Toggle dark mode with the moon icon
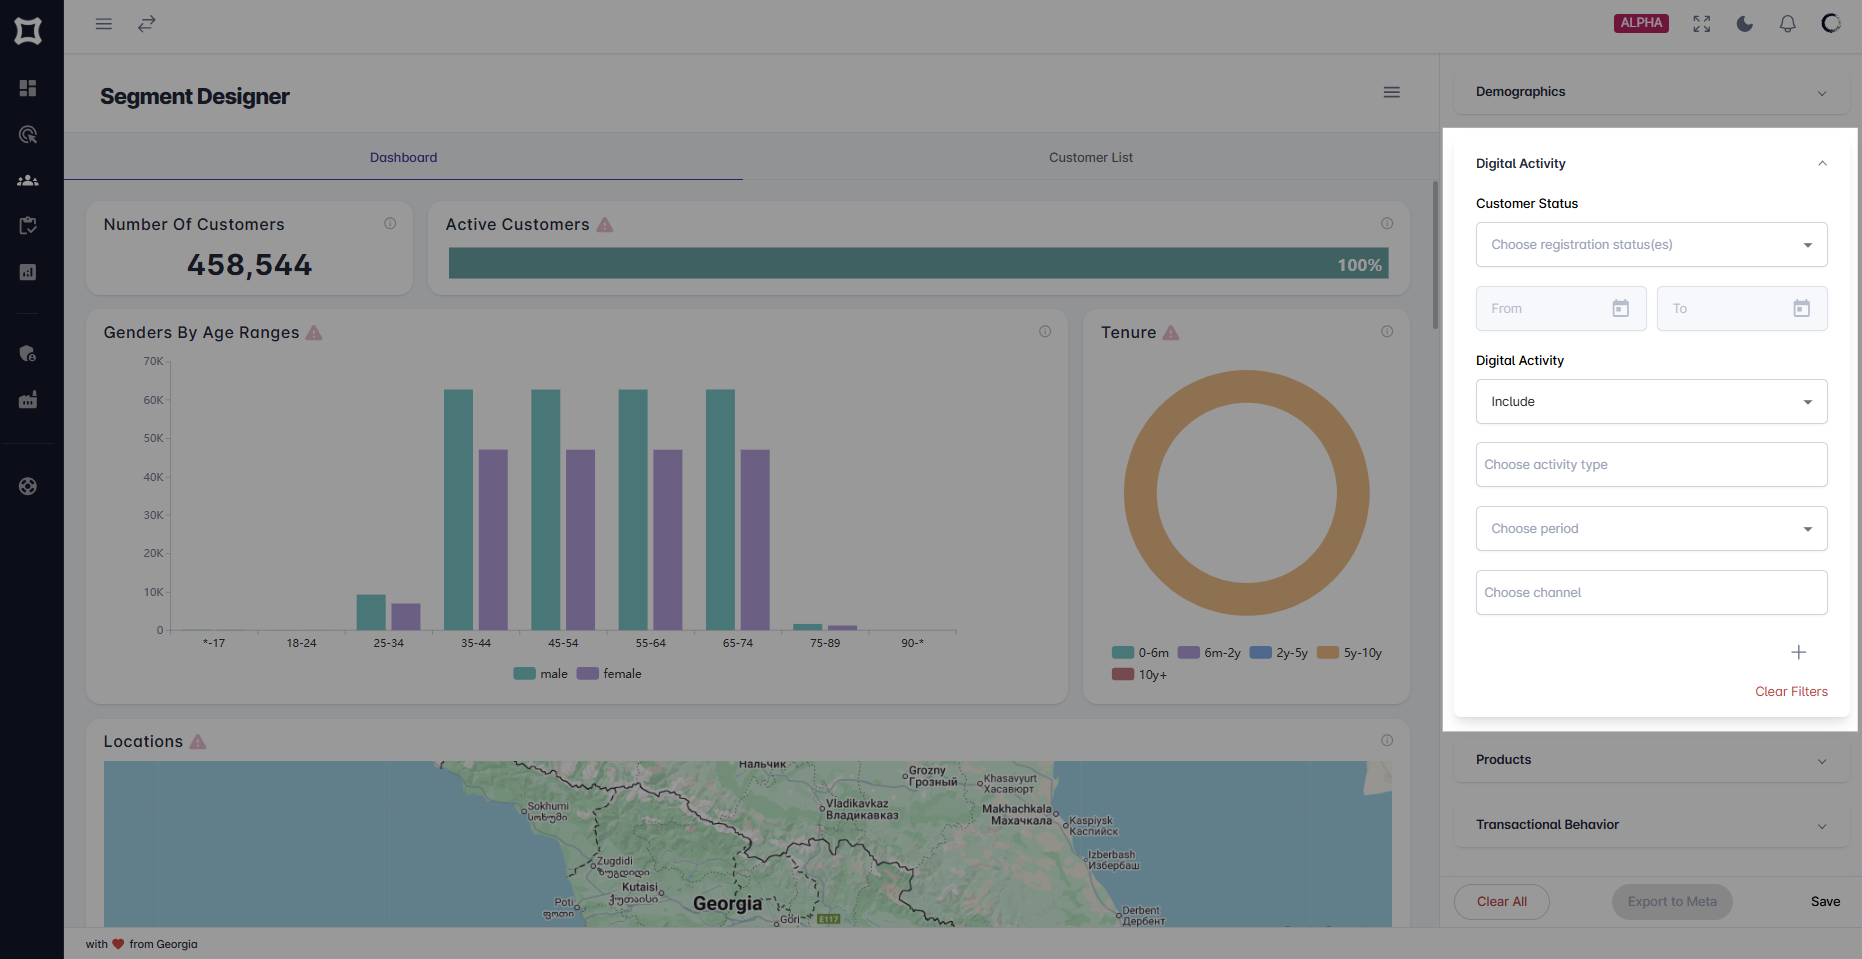 1745,23
